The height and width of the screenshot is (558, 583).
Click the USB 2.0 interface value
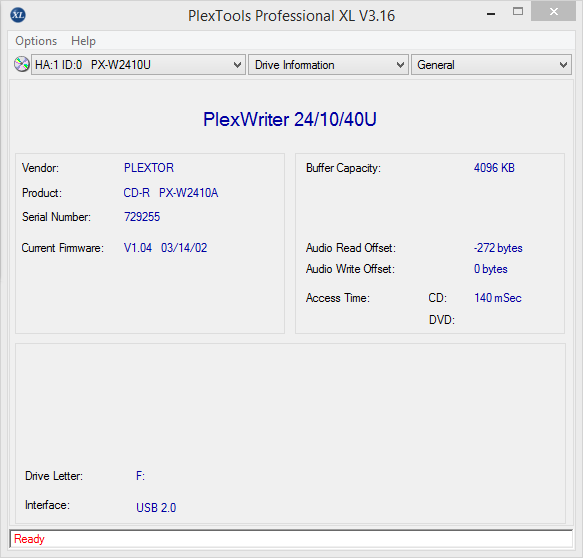(156, 507)
